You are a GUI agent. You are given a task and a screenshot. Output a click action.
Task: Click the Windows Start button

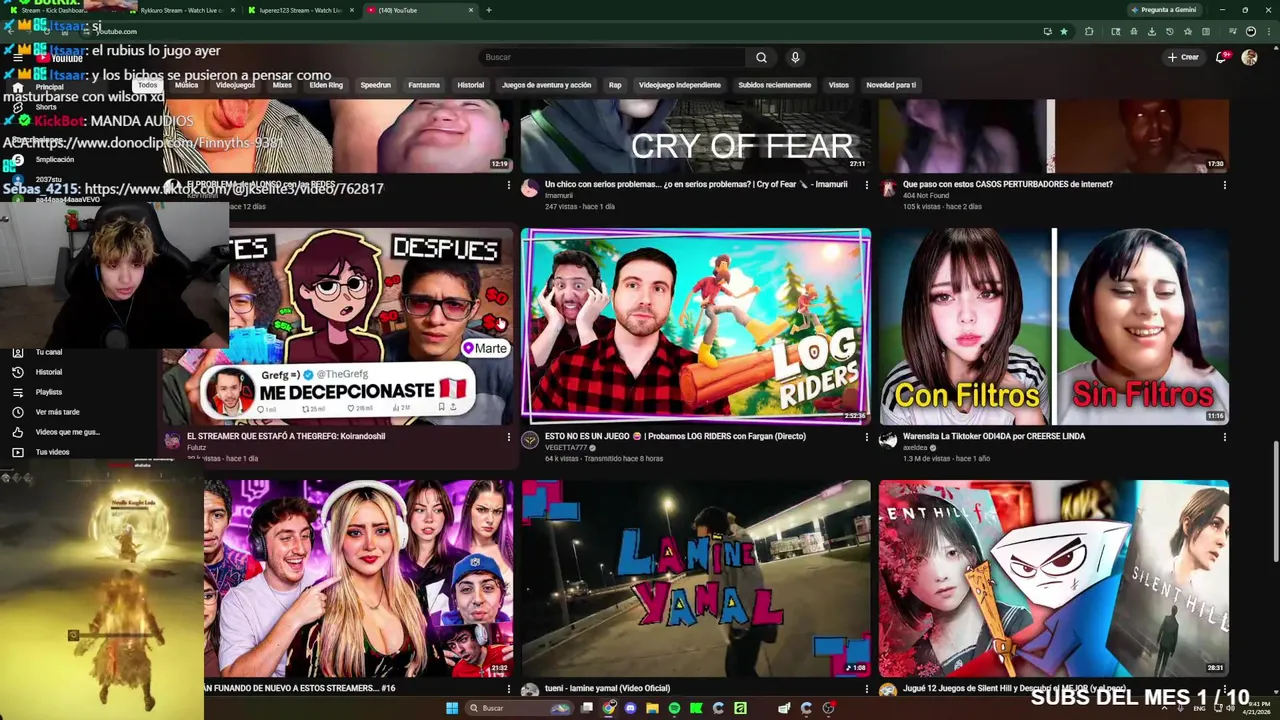(x=452, y=708)
